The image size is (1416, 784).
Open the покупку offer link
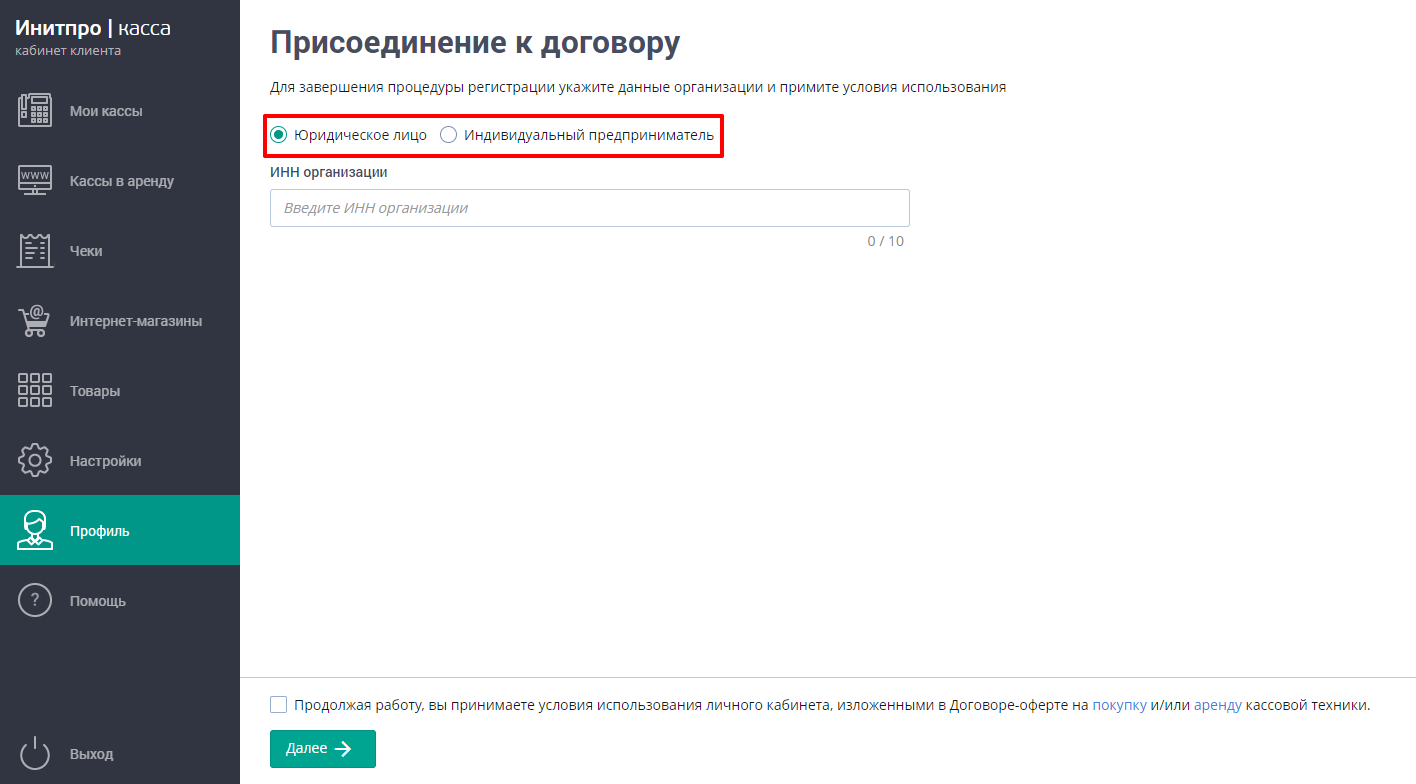click(1119, 705)
